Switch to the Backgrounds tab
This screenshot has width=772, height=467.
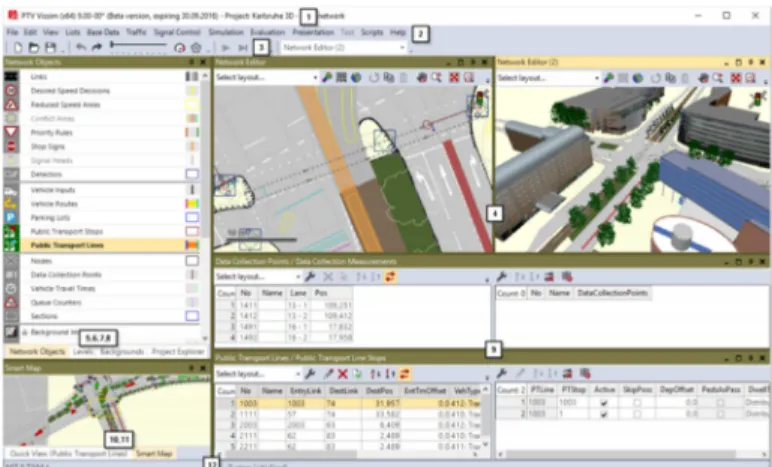(x=122, y=351)
